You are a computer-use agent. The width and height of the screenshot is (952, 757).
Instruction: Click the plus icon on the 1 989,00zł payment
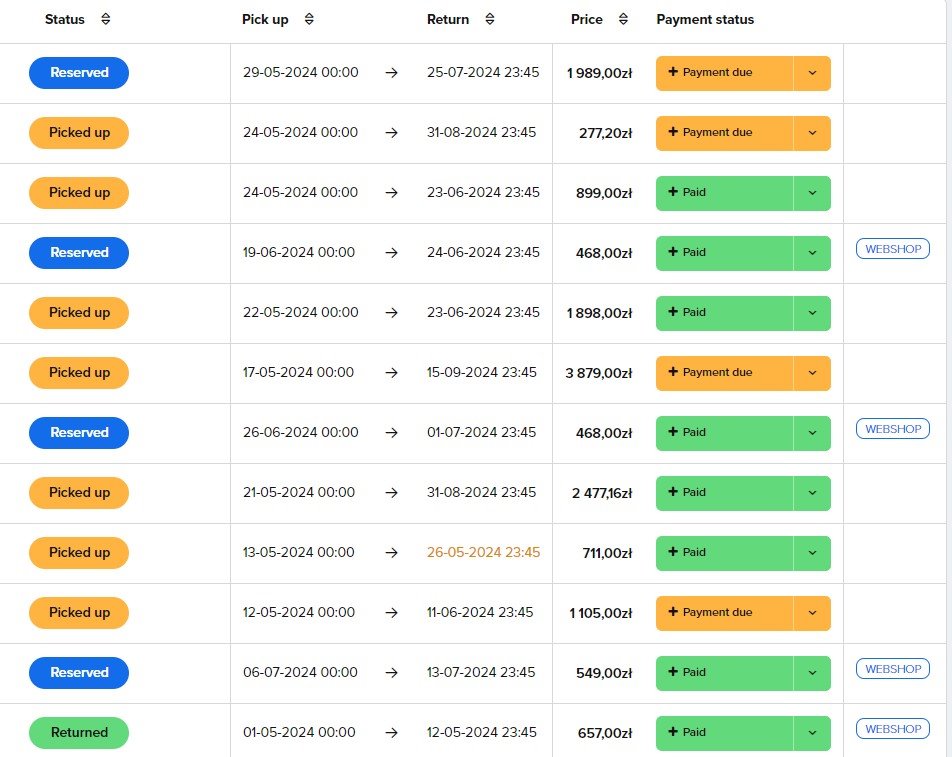point(673,72)
